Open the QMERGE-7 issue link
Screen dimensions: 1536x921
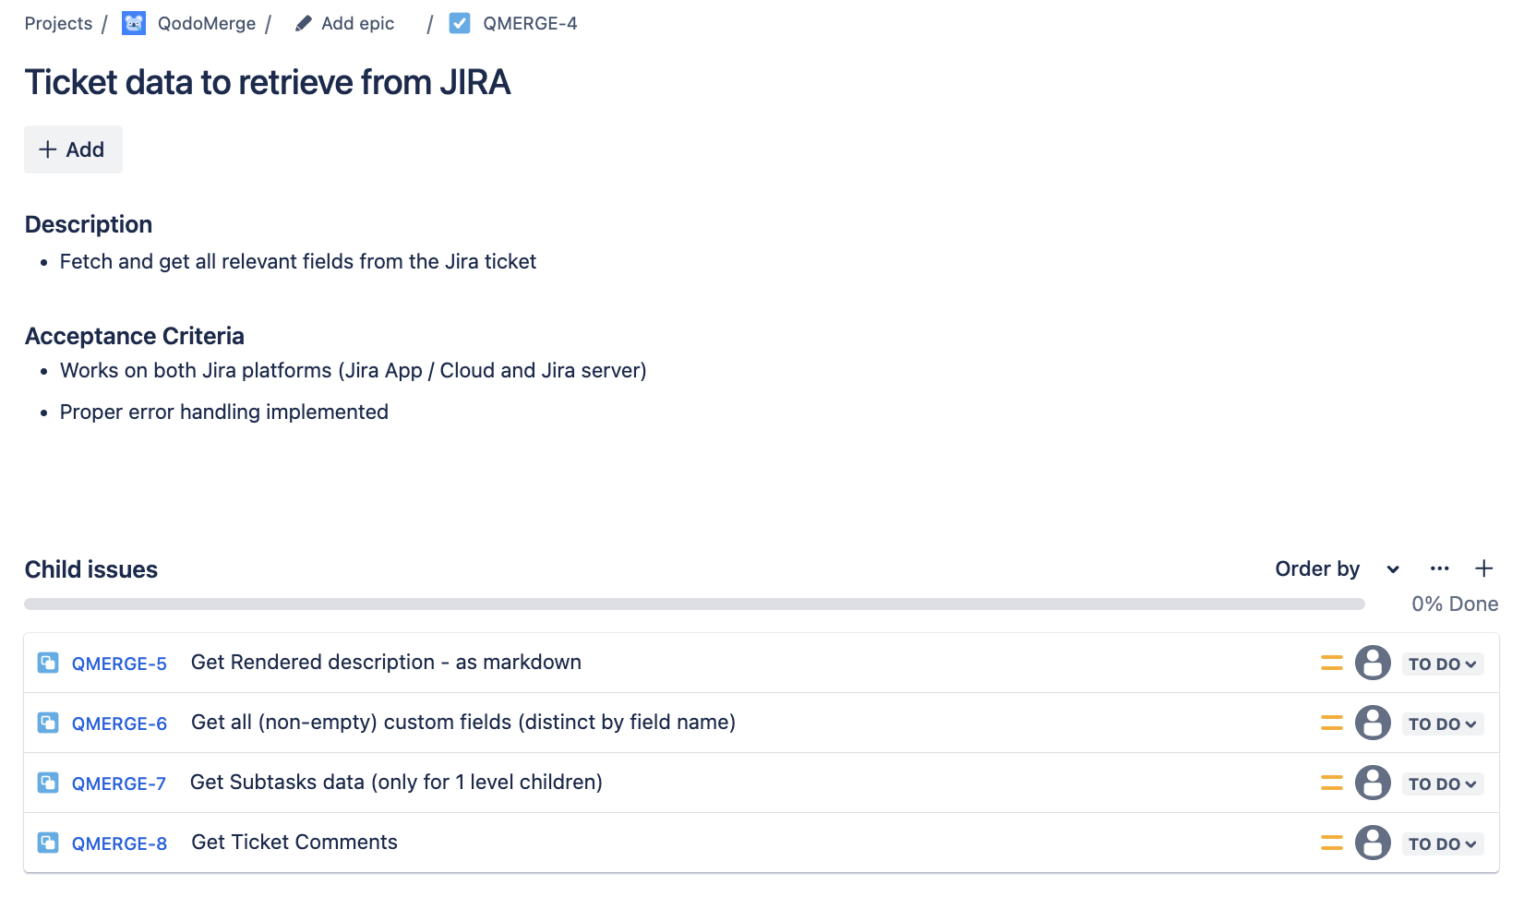119,782
